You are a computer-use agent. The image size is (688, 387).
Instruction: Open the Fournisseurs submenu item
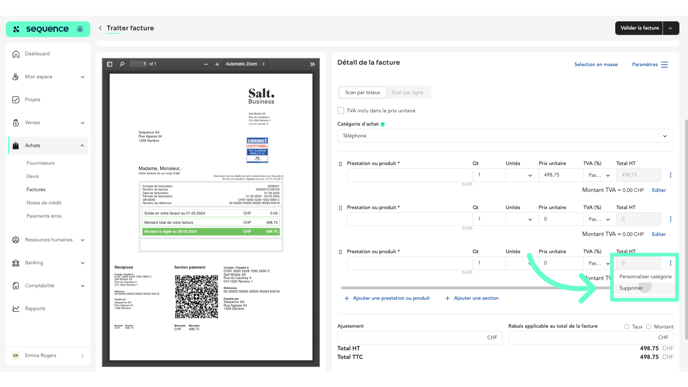[x=40, y=163]
